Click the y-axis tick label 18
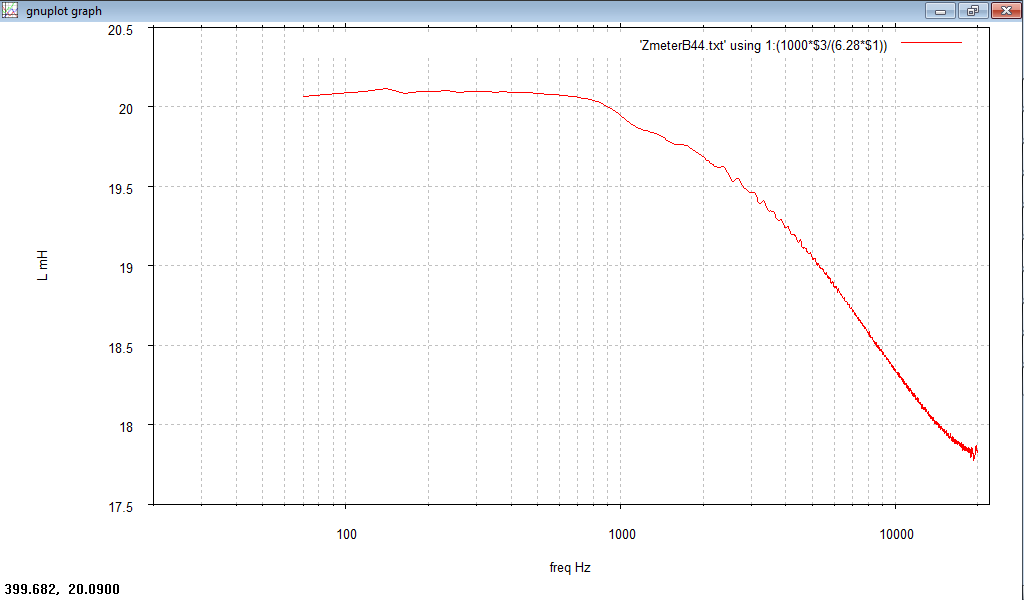Viewport: 1024px width, 600px height. tap(125, 427)
